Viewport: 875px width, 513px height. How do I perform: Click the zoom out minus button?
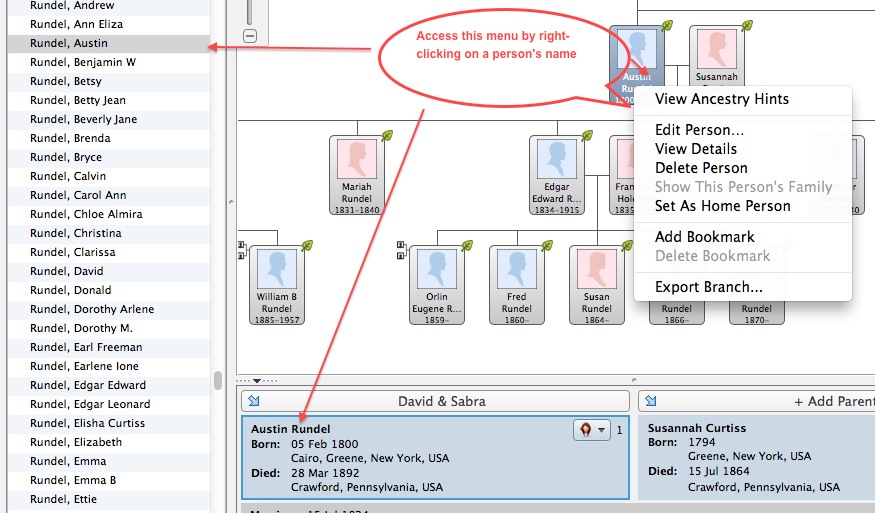[x=249, y=36]
